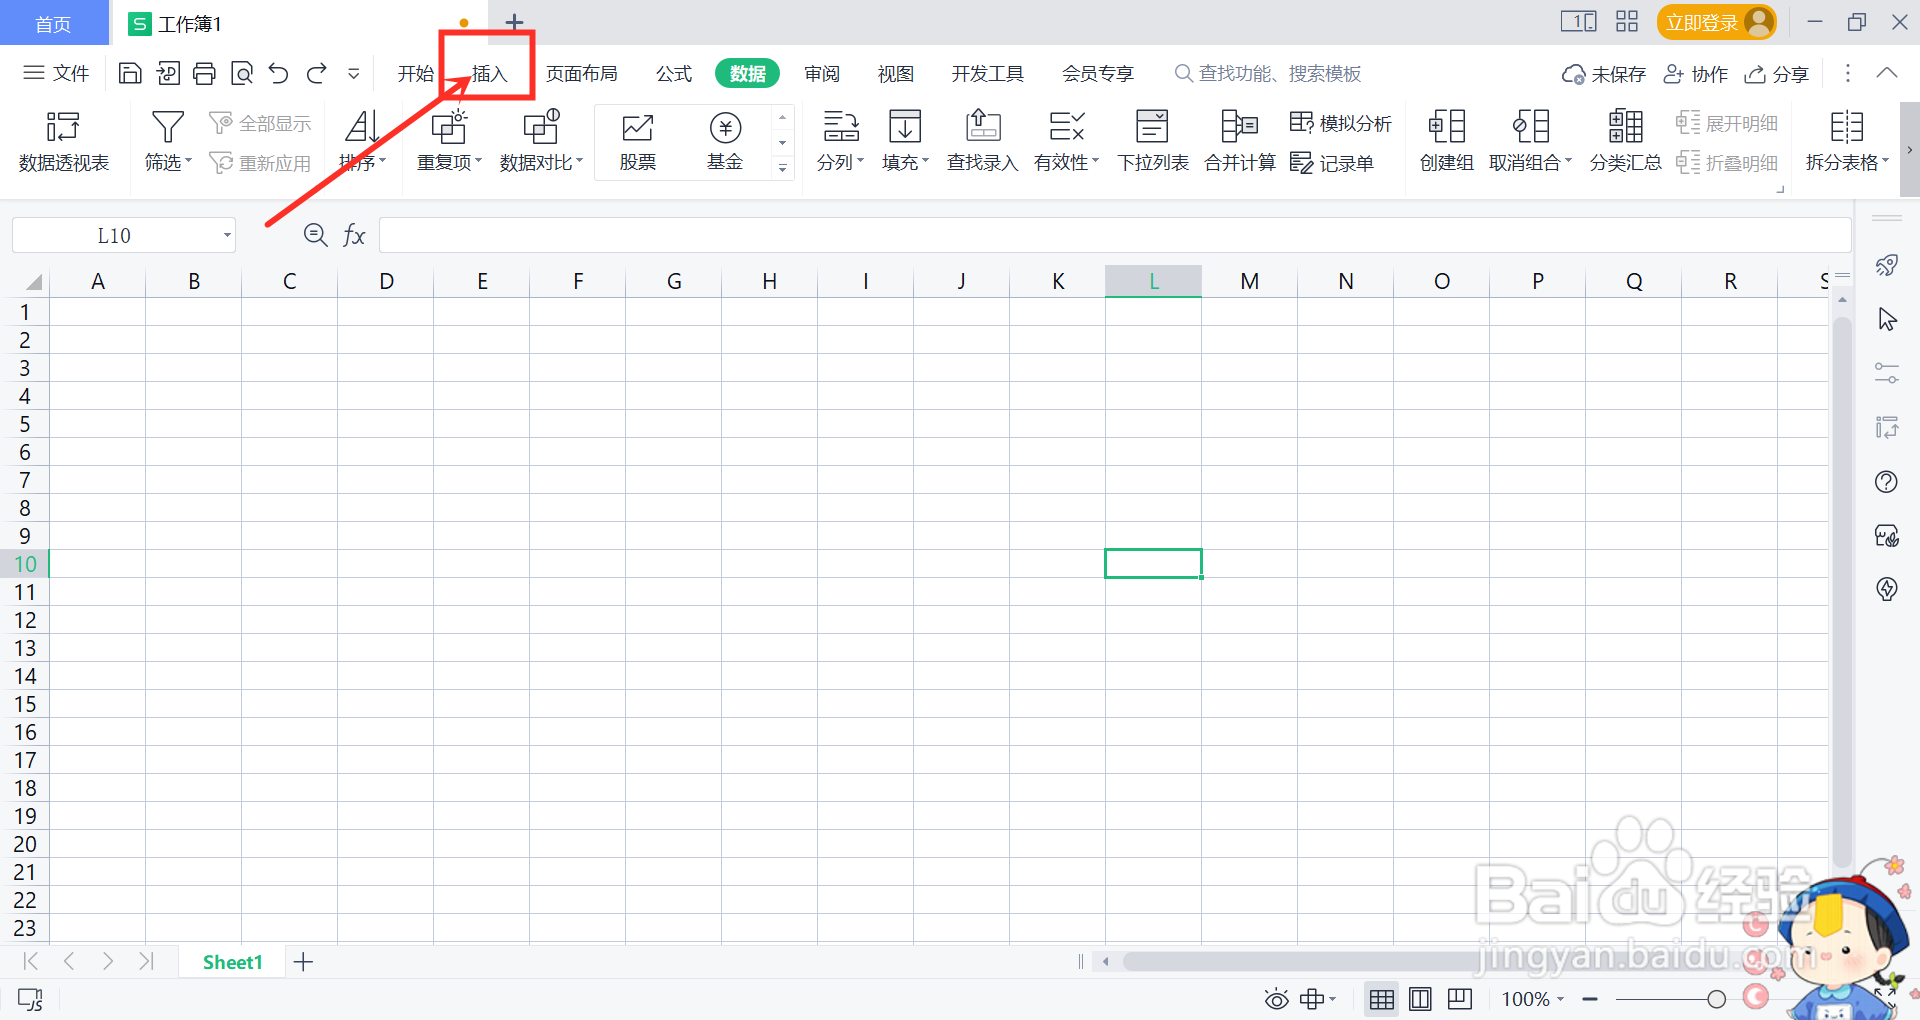Open the 数据透视表 (PivotTable) tool
This screenshot has height=1020, width=1920.
(x=63, y=140)
